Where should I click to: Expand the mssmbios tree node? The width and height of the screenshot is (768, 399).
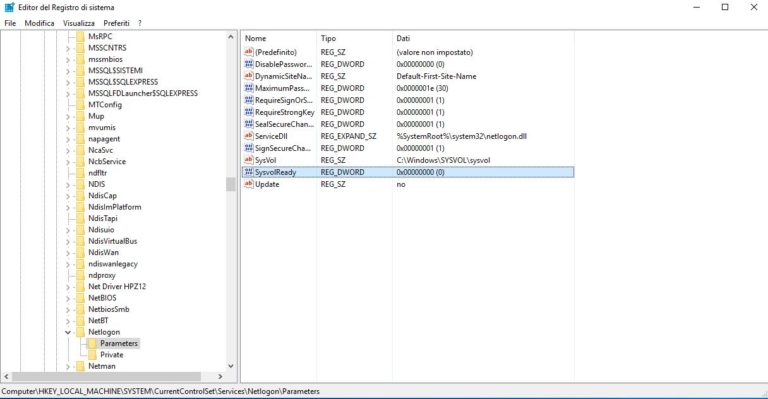[68, 59]
